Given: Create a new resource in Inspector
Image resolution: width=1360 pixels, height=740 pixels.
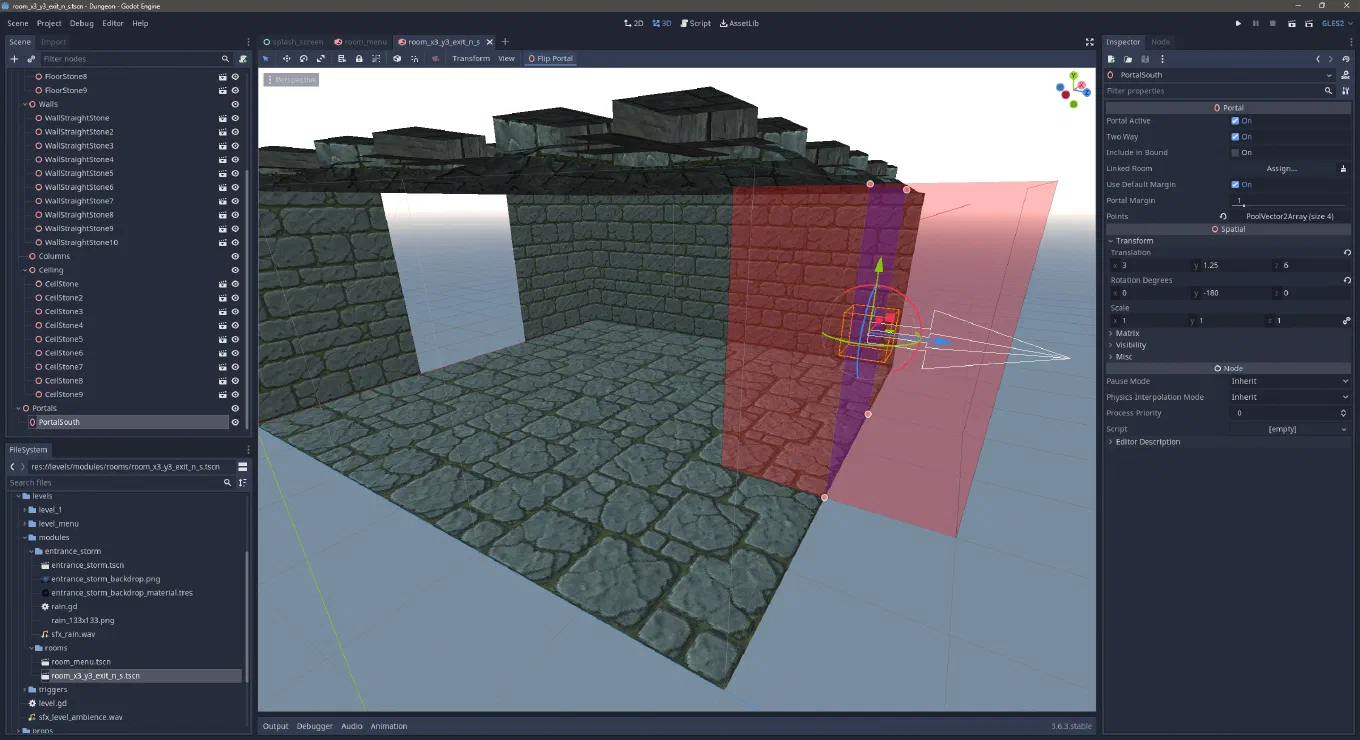Looking at the screenshot, I should (x=1111, y=59).
